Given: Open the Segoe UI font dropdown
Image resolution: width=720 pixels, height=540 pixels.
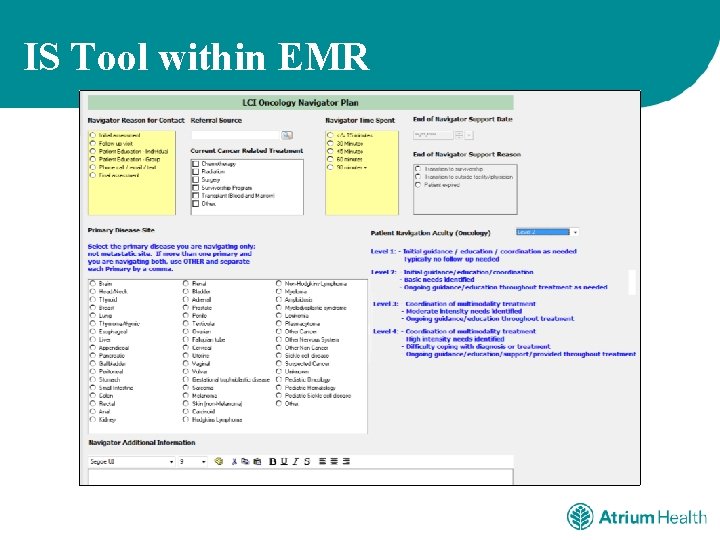Looking at the screenshot, I should [171, 461].
